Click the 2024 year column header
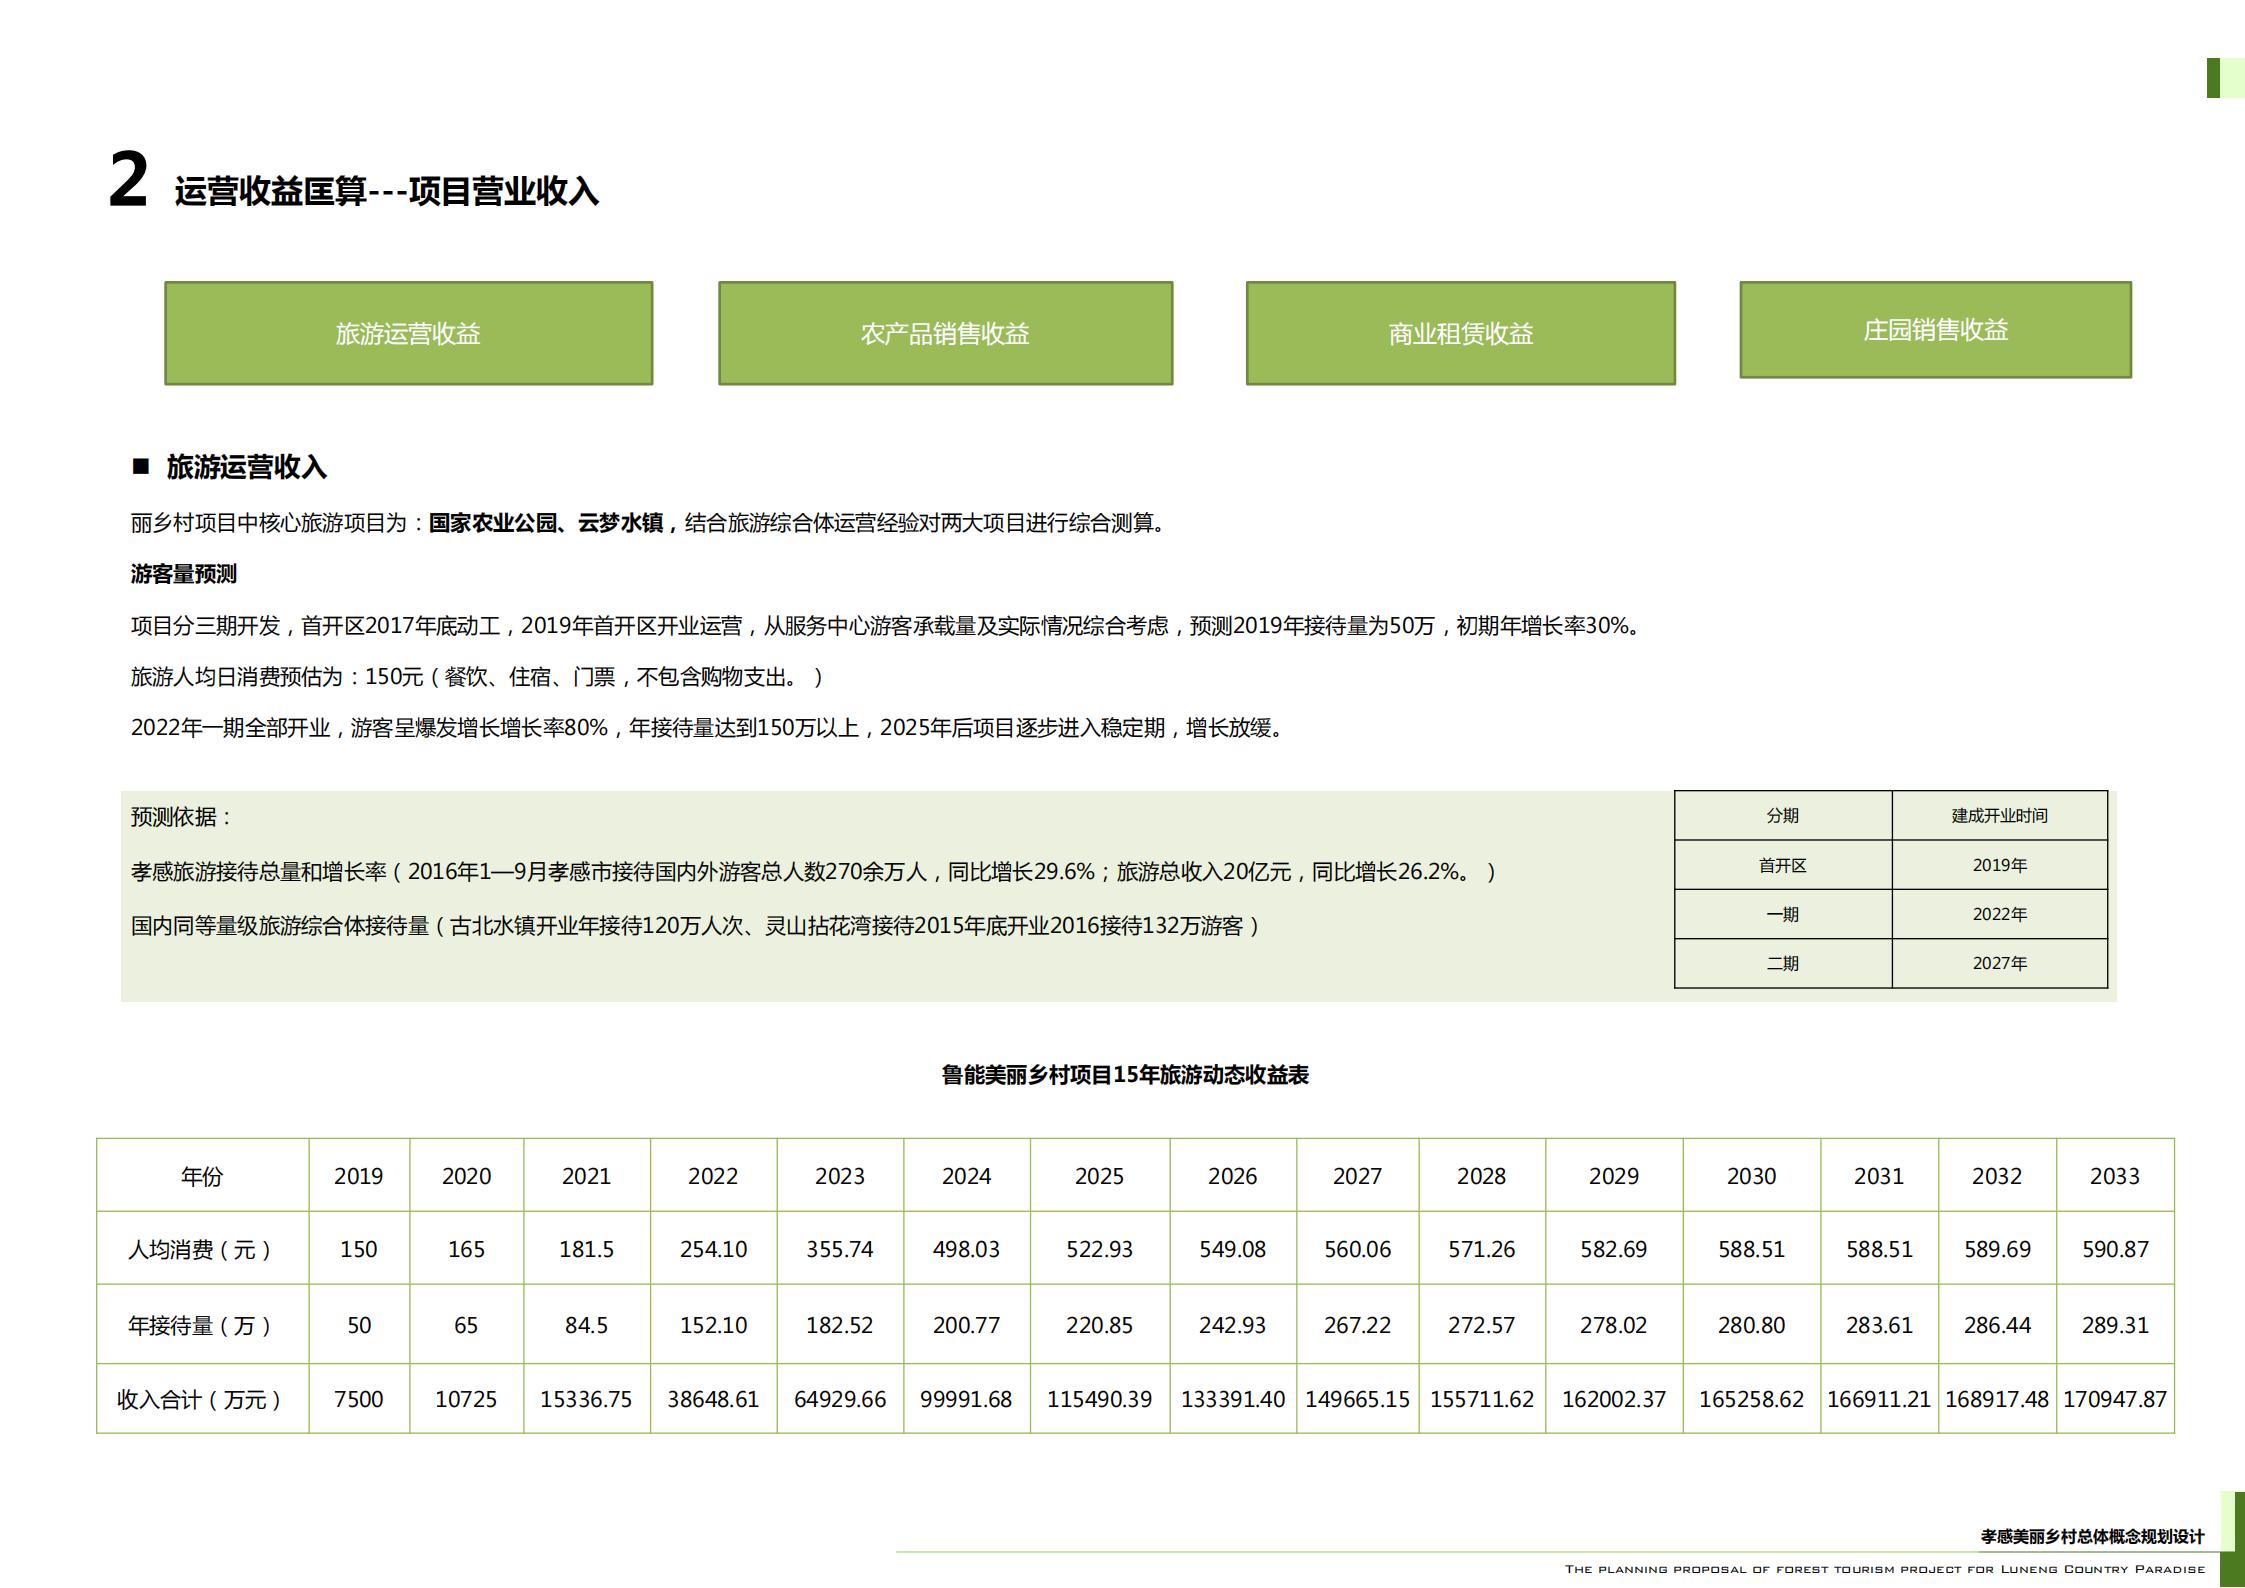This screenshot has width=2245, height=1588. 966,1175
